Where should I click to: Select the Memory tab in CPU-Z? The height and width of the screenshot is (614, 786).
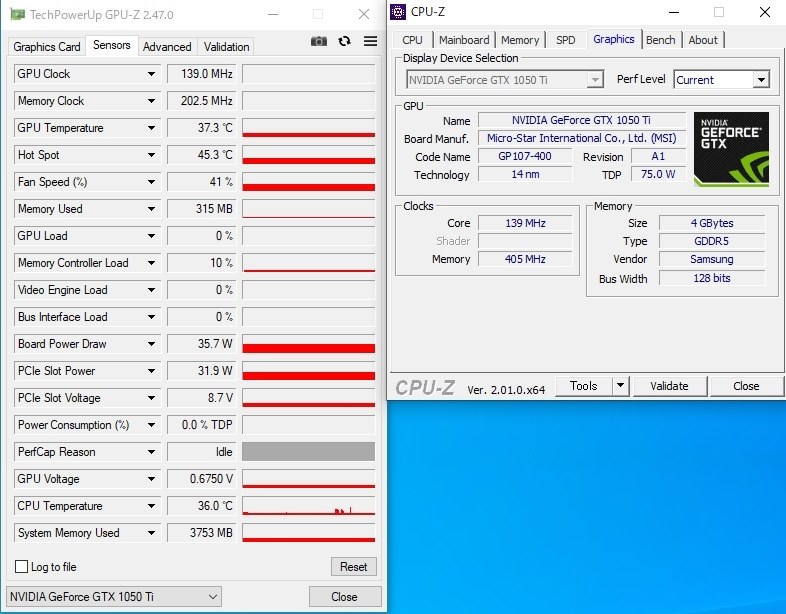520,40
